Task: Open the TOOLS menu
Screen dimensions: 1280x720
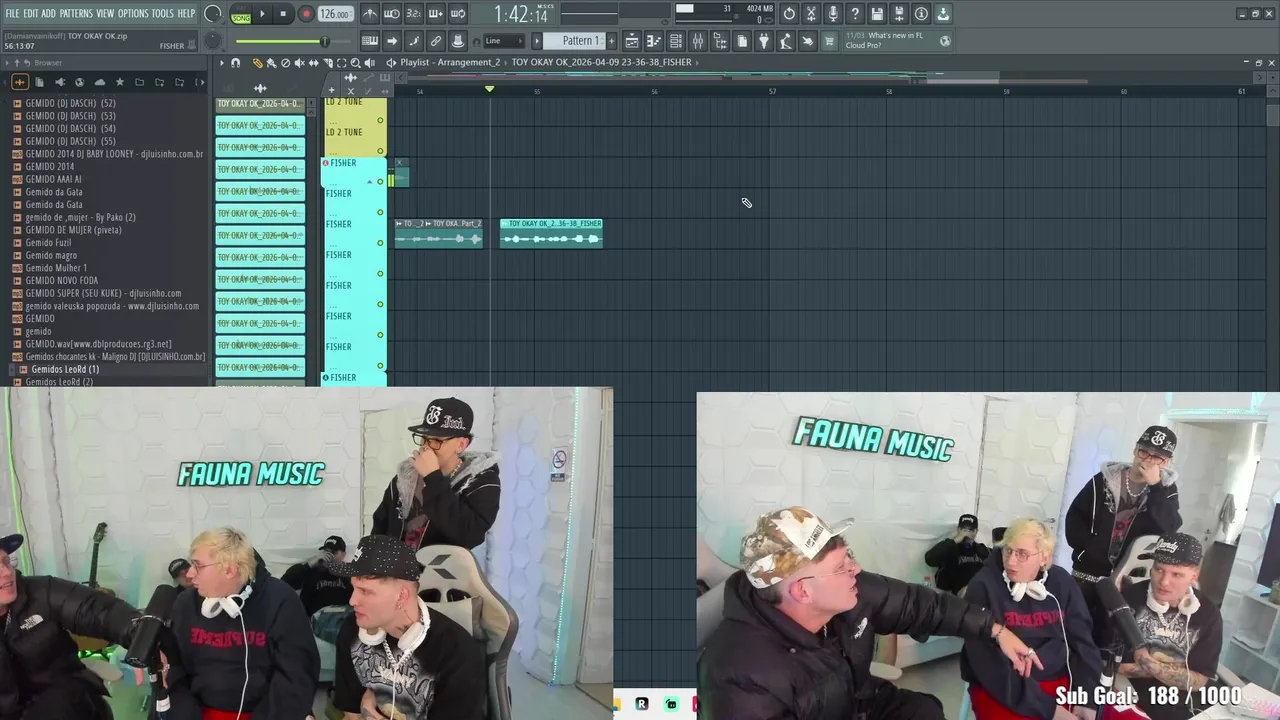Action: [163, 14]
